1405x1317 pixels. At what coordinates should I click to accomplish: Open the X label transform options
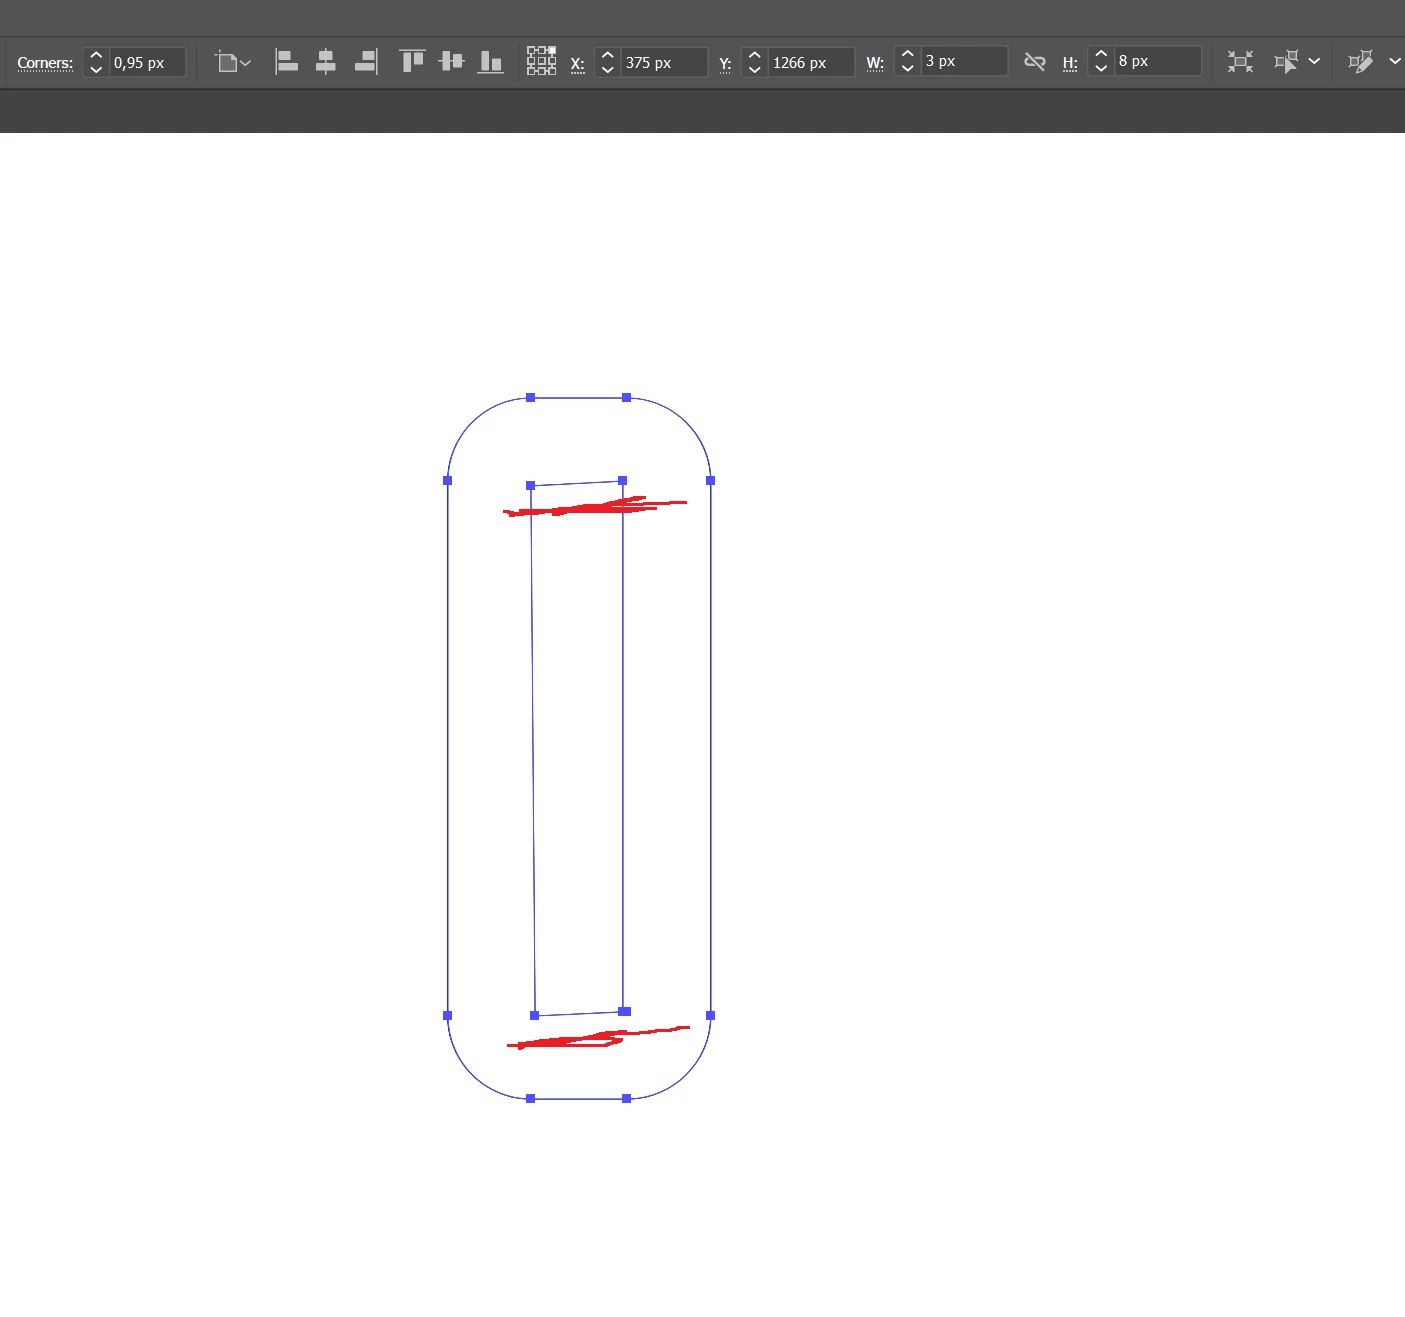[x=577, y=64]
